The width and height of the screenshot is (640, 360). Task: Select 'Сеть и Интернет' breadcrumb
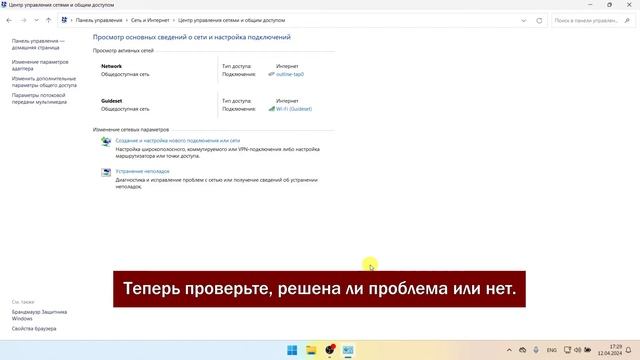click(150, 20)
